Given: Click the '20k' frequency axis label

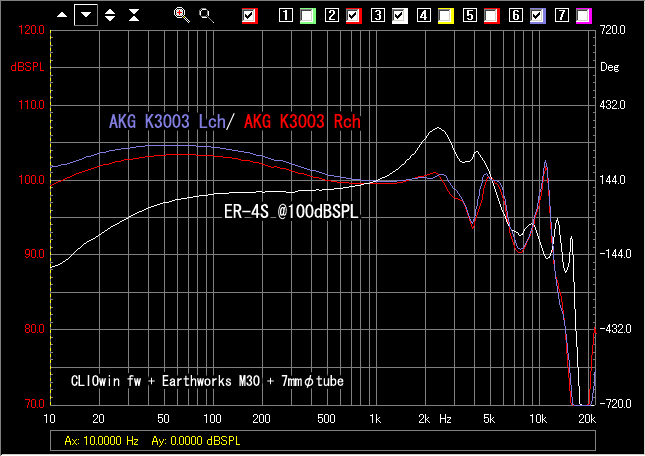Looking at the screenshot, I should point(587,419).
